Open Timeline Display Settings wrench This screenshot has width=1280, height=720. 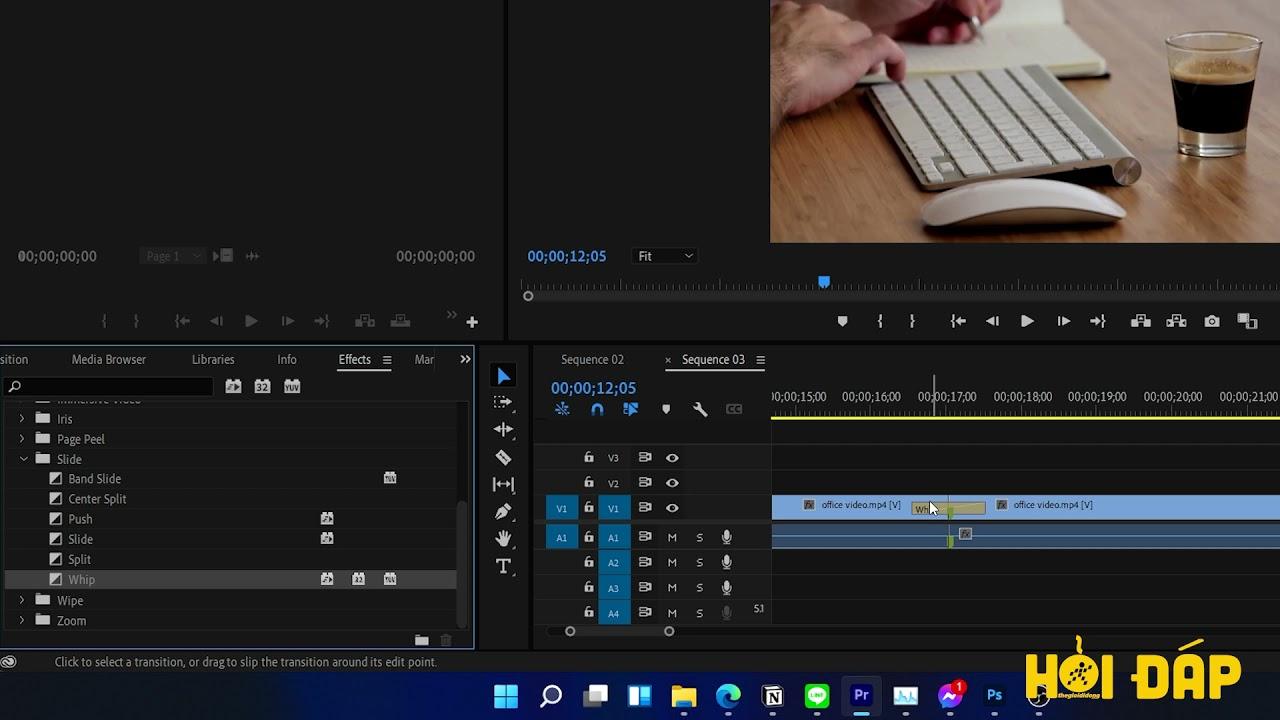(700, 409)
